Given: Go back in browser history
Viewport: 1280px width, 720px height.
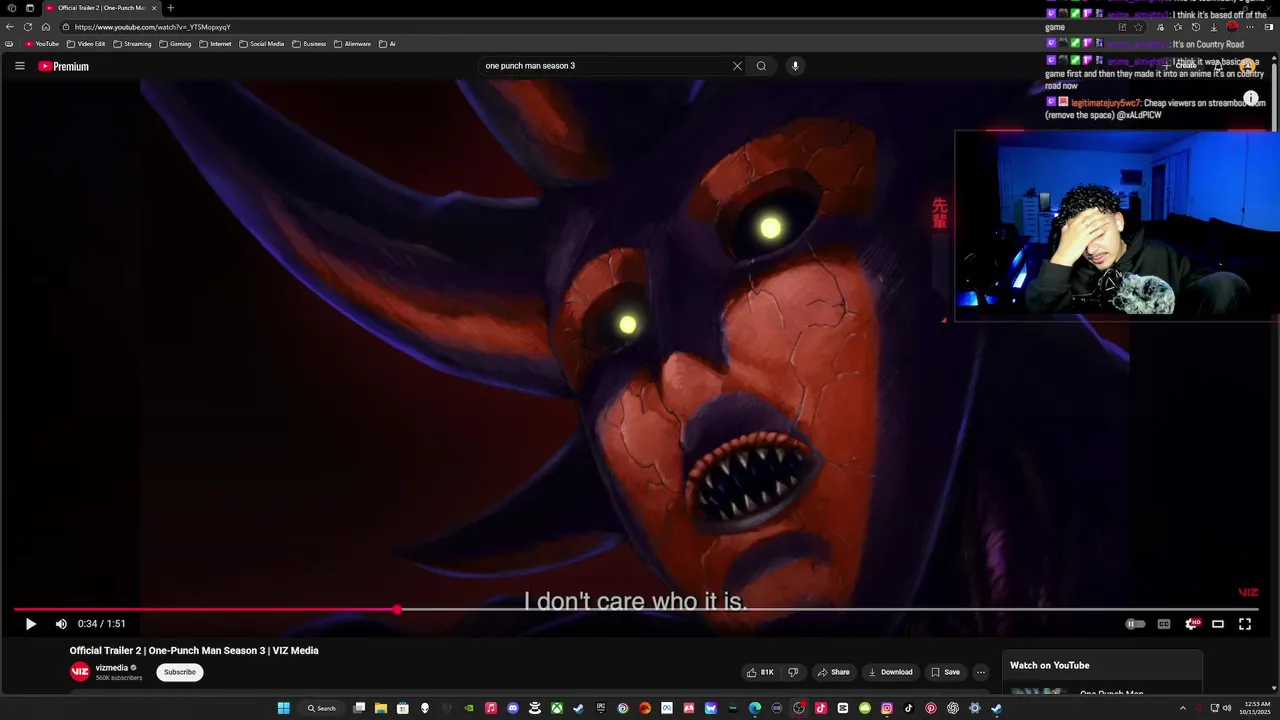Looking at the screenshot, I should click(x=10, y=27).
